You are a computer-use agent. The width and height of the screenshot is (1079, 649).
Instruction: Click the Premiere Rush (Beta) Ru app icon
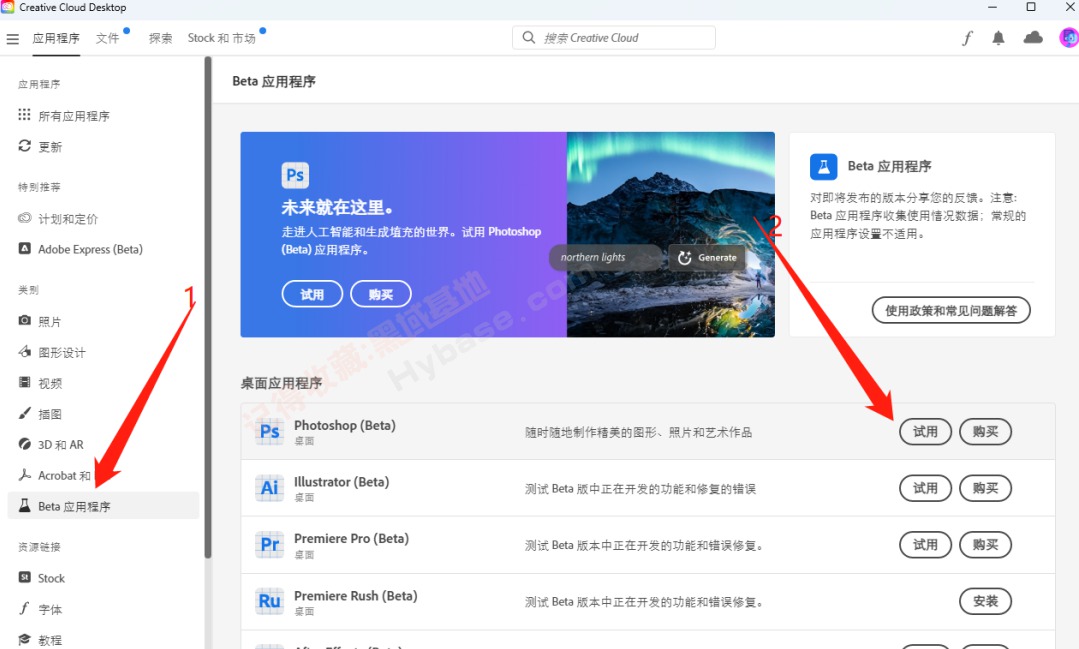(270, 601)
